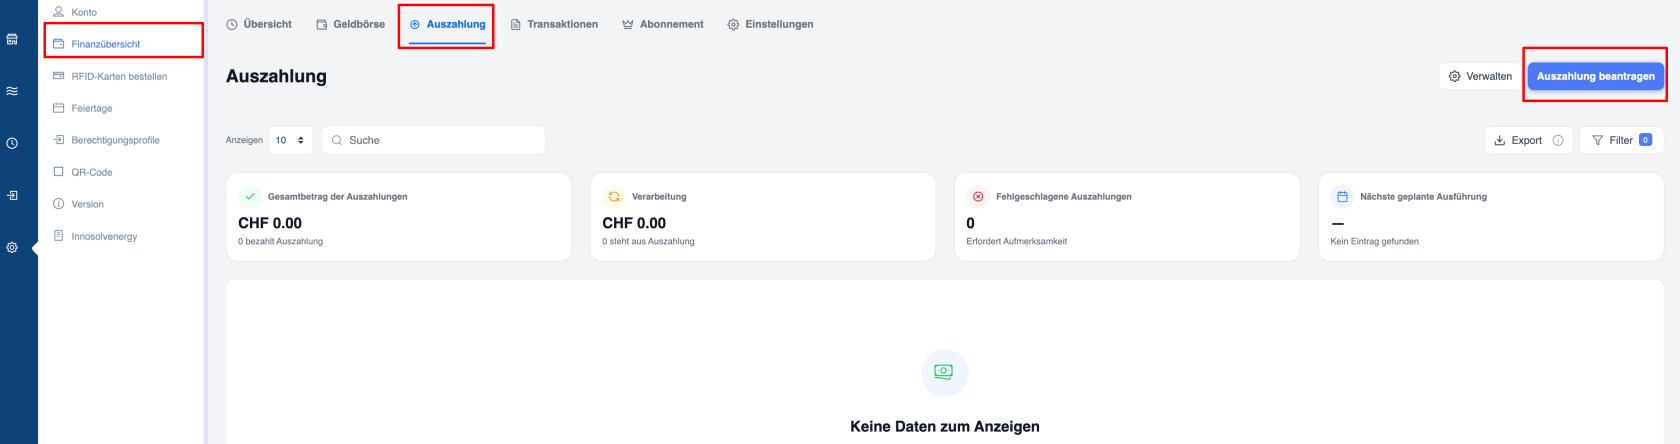1680x444 pixels.
Task: Open the clock icon in the dark sidebar
Action: tap(12, 143)
